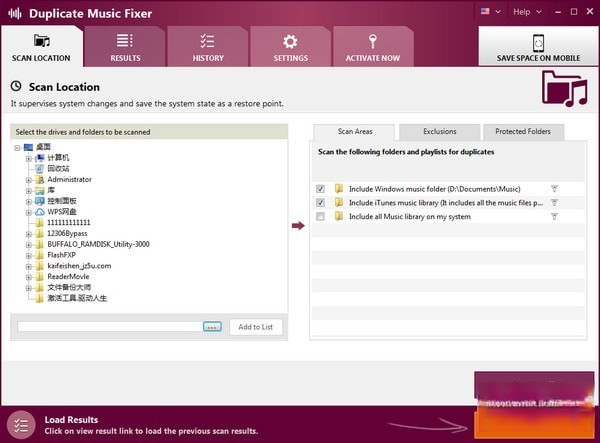Expand the ReaderMovie folder node

(29, 277)
